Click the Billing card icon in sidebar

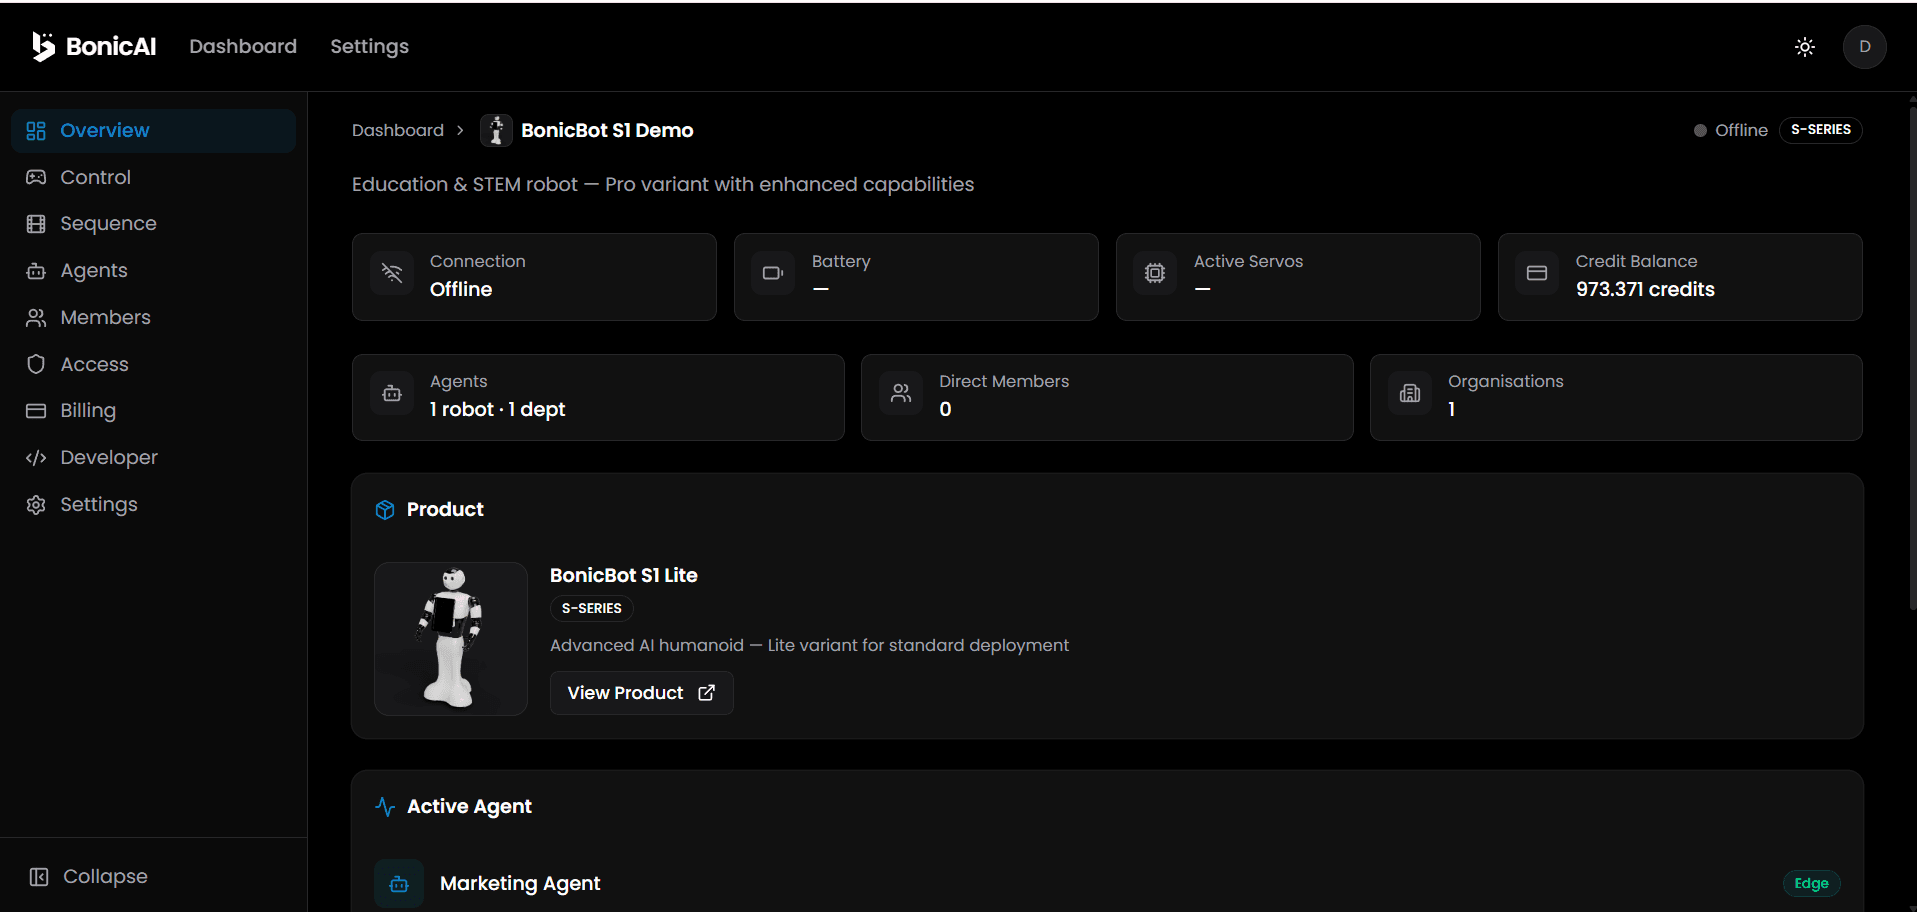click(36, 411)
